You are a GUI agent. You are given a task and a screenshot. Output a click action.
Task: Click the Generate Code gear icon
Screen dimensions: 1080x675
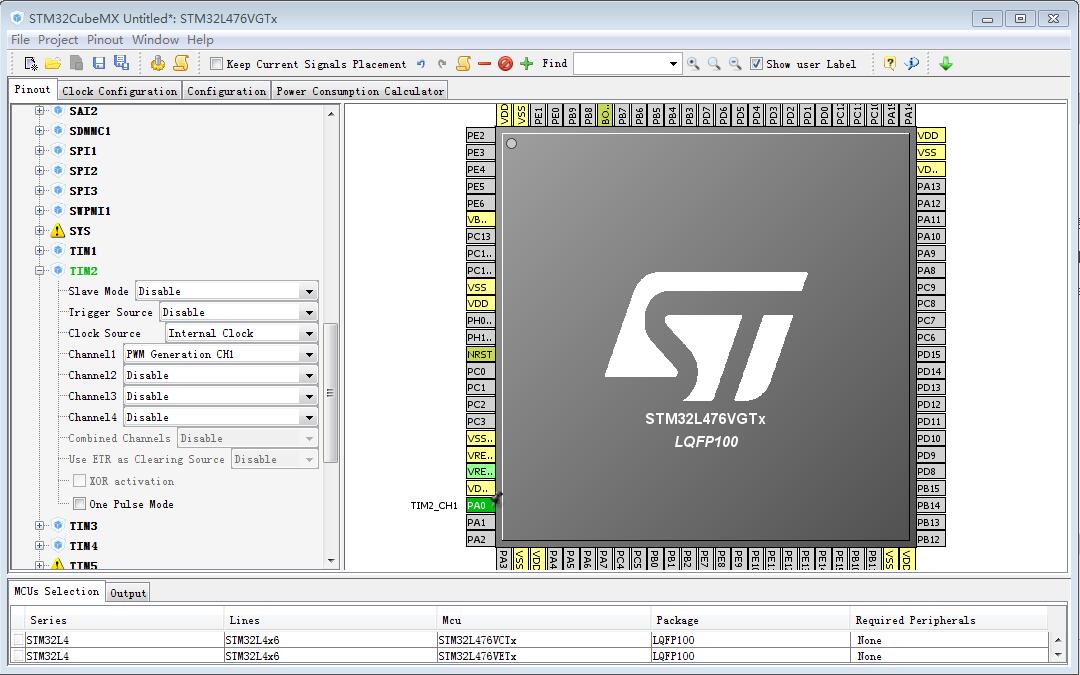pos(158,63)
